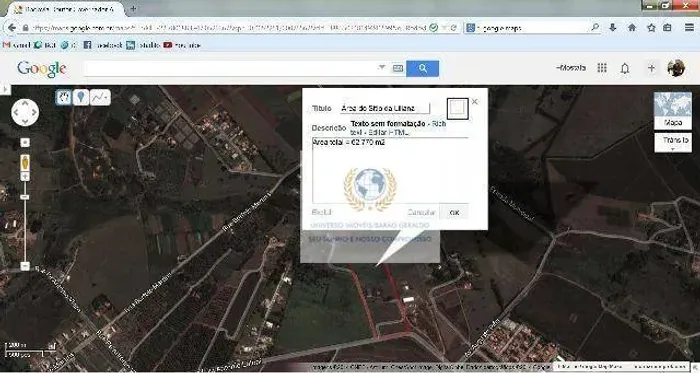Select Editar HTML description mode
The width and height of the screenshot is (700, 373).
[x=388, y=133]
